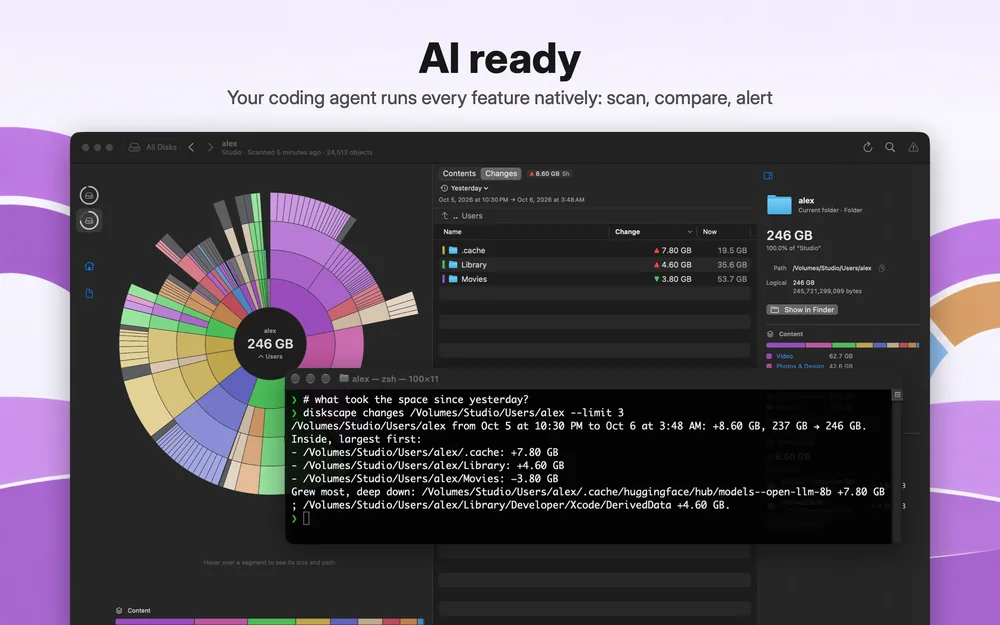Copy the path with the copy icon

(x=882, y=268)
